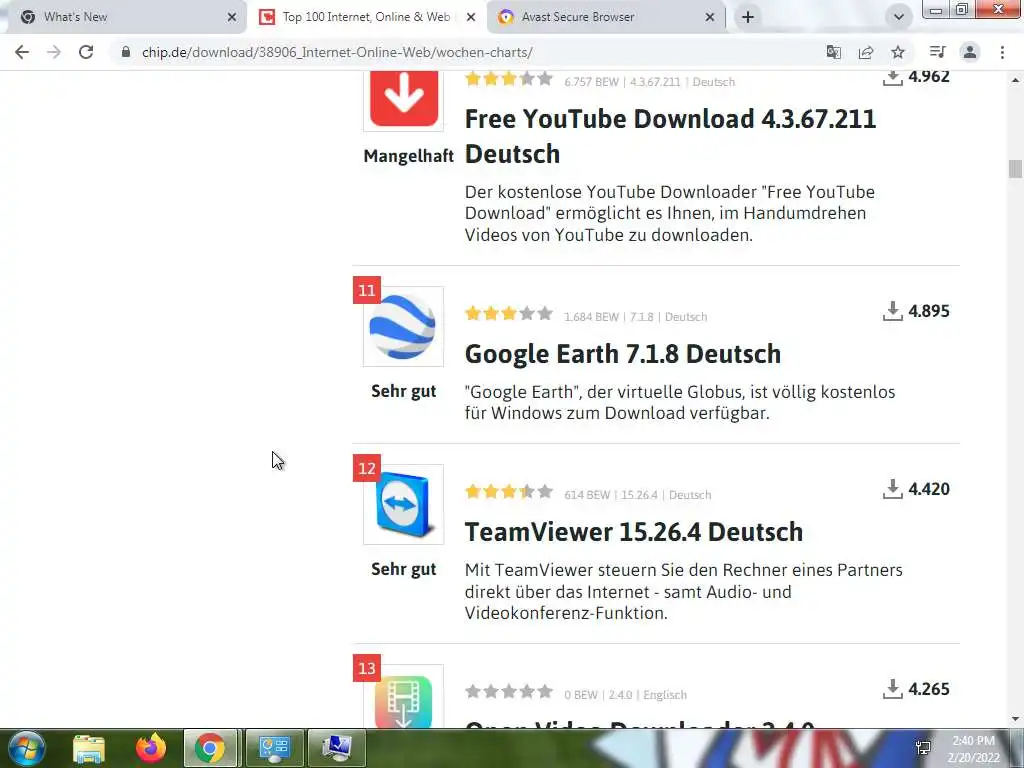Open the Google Earth app icon

(x=403, y=327)
